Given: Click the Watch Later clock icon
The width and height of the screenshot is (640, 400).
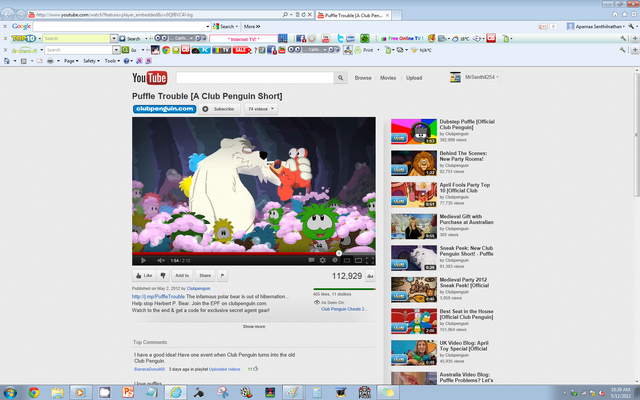Looking at the screenshot, I should click(335, 260).
